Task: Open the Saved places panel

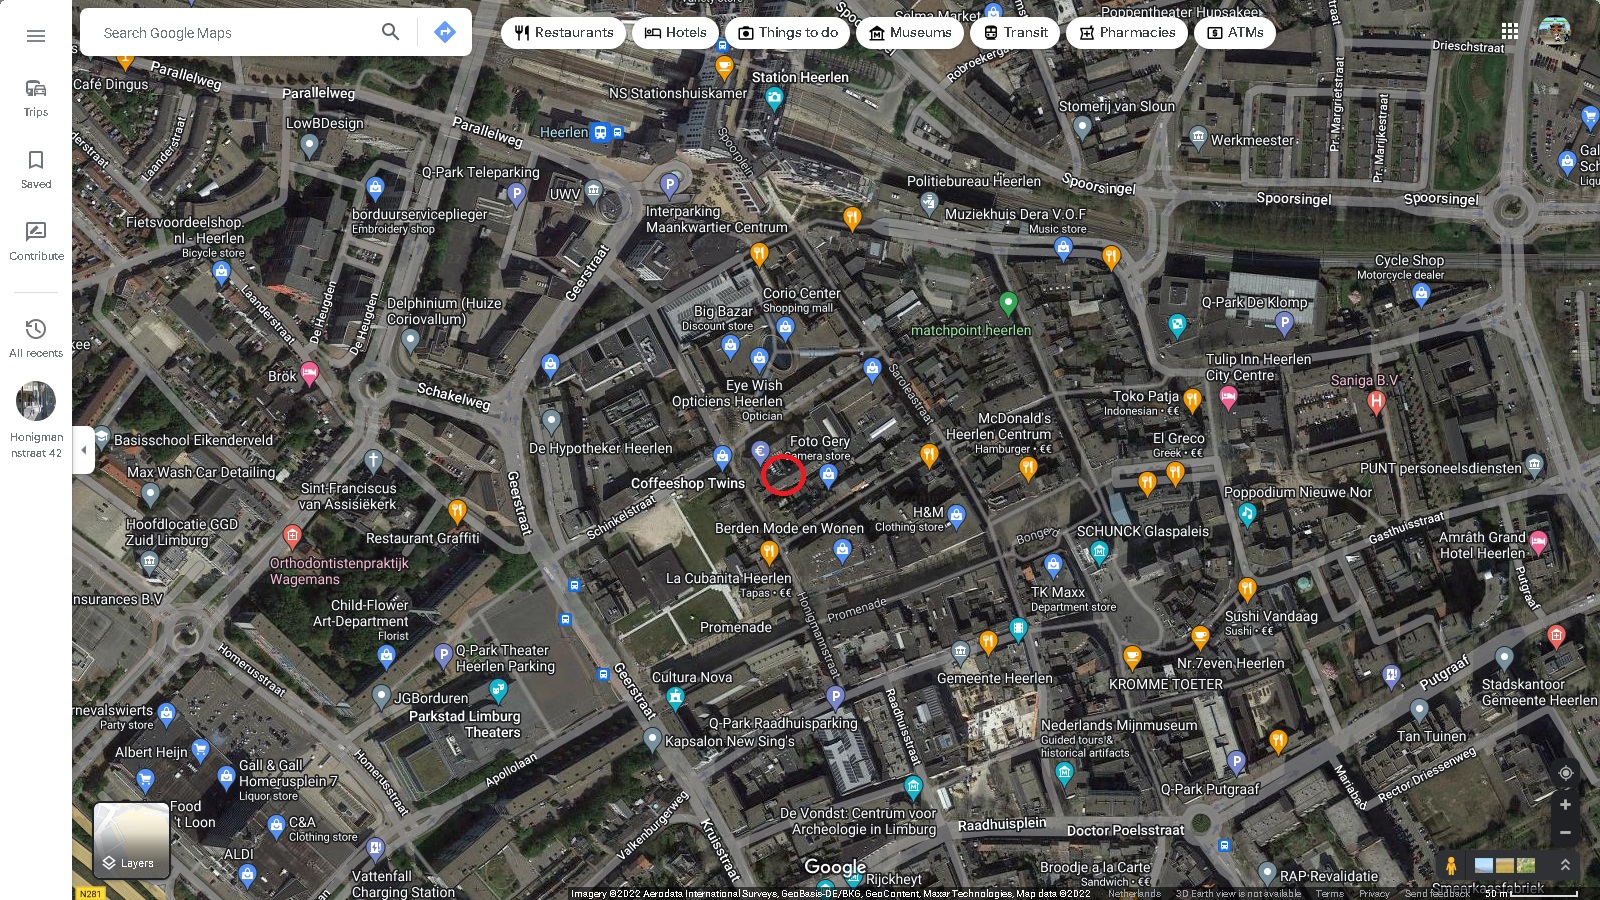Action: (x=36, y=168)
